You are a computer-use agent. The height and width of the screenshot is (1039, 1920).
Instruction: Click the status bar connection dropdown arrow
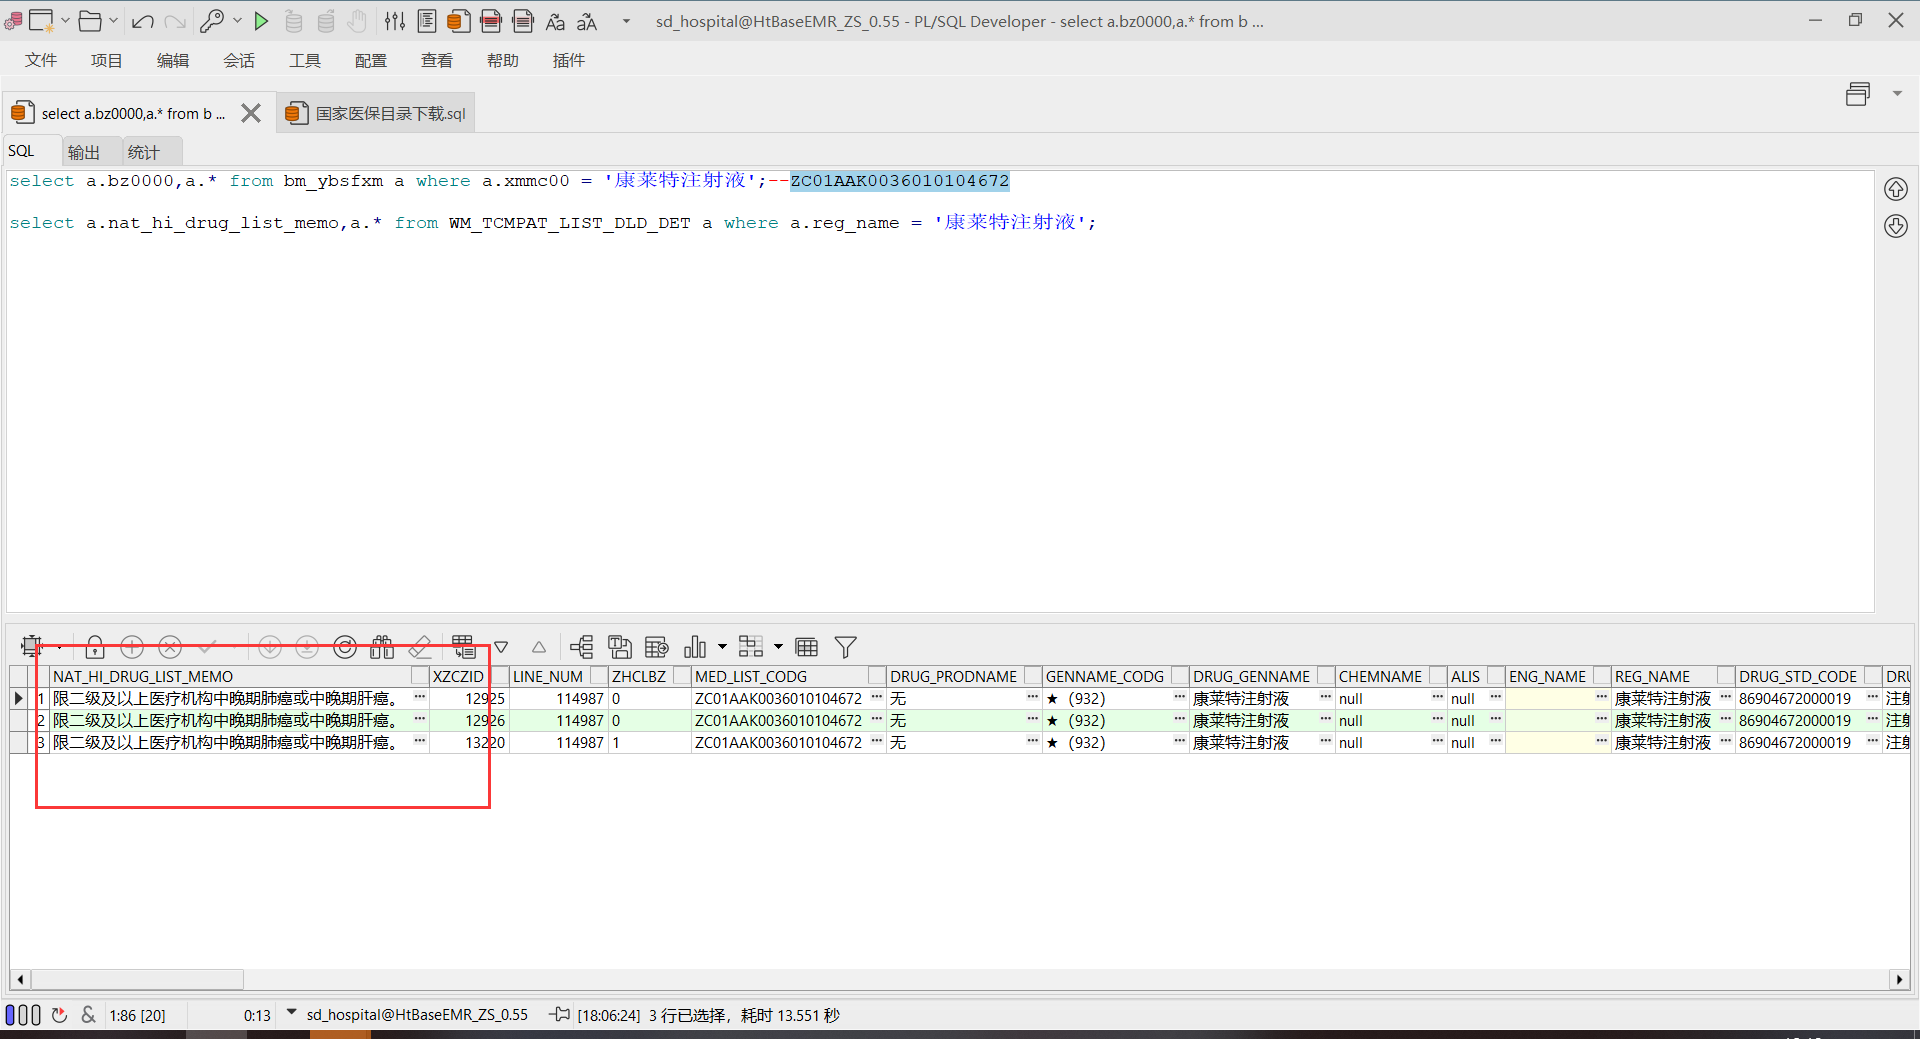(x=292, y=1013)
